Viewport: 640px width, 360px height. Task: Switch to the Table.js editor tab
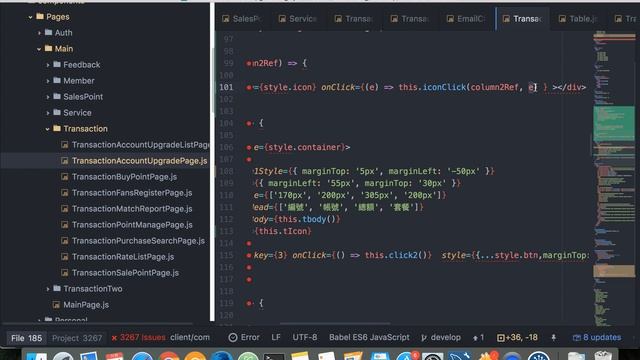(x=579, y=19)
